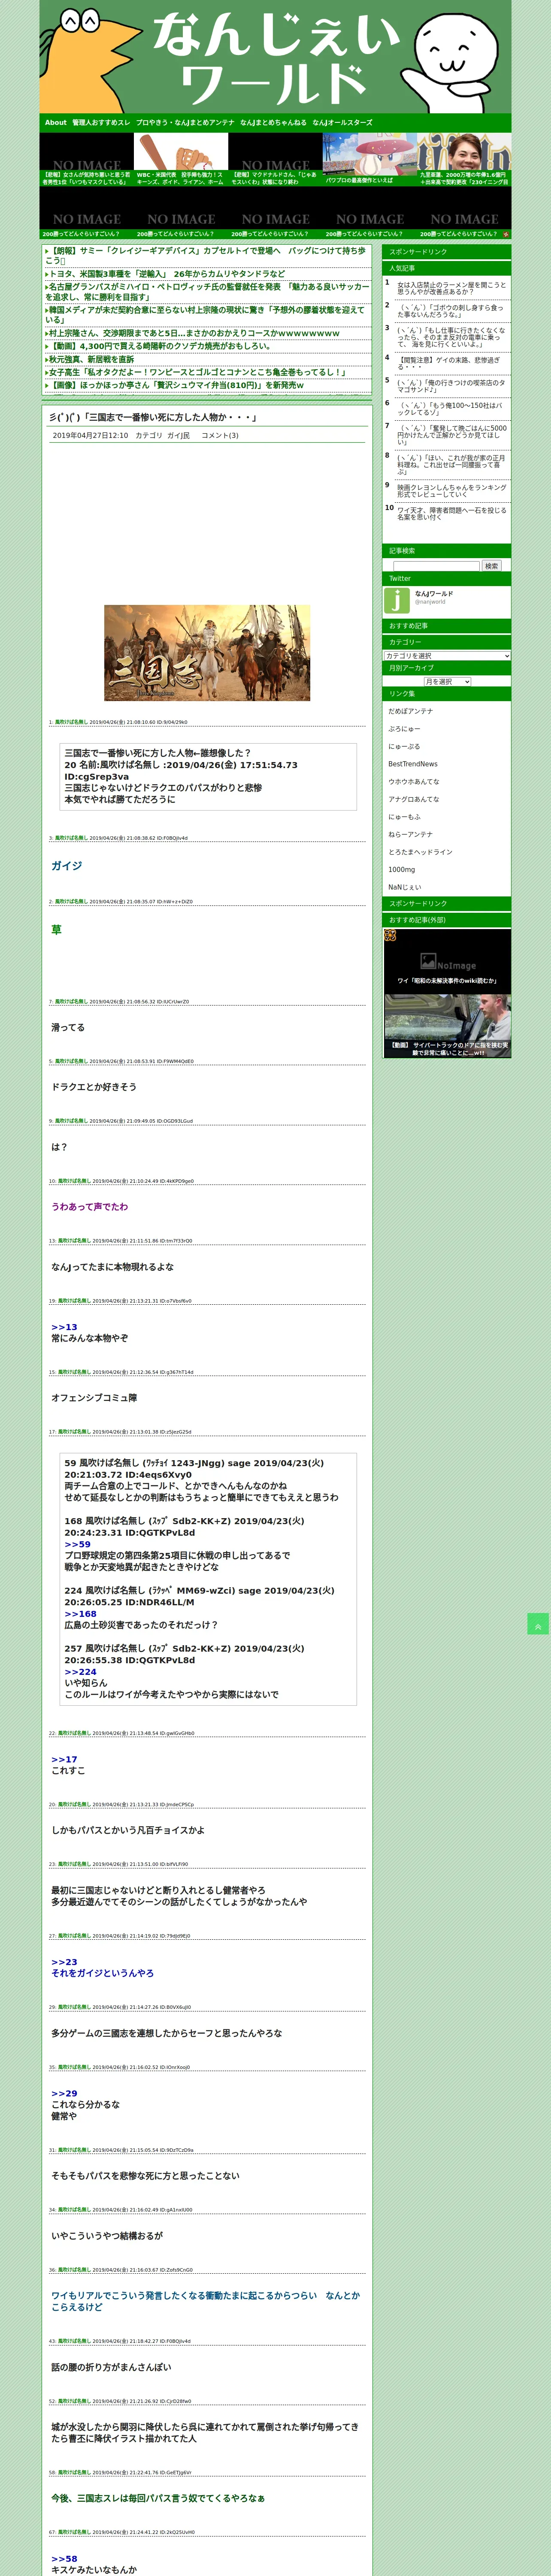Click the article search input field
Image resolution: width=551 pixels, height=2576 pixels.
[437, 566]
